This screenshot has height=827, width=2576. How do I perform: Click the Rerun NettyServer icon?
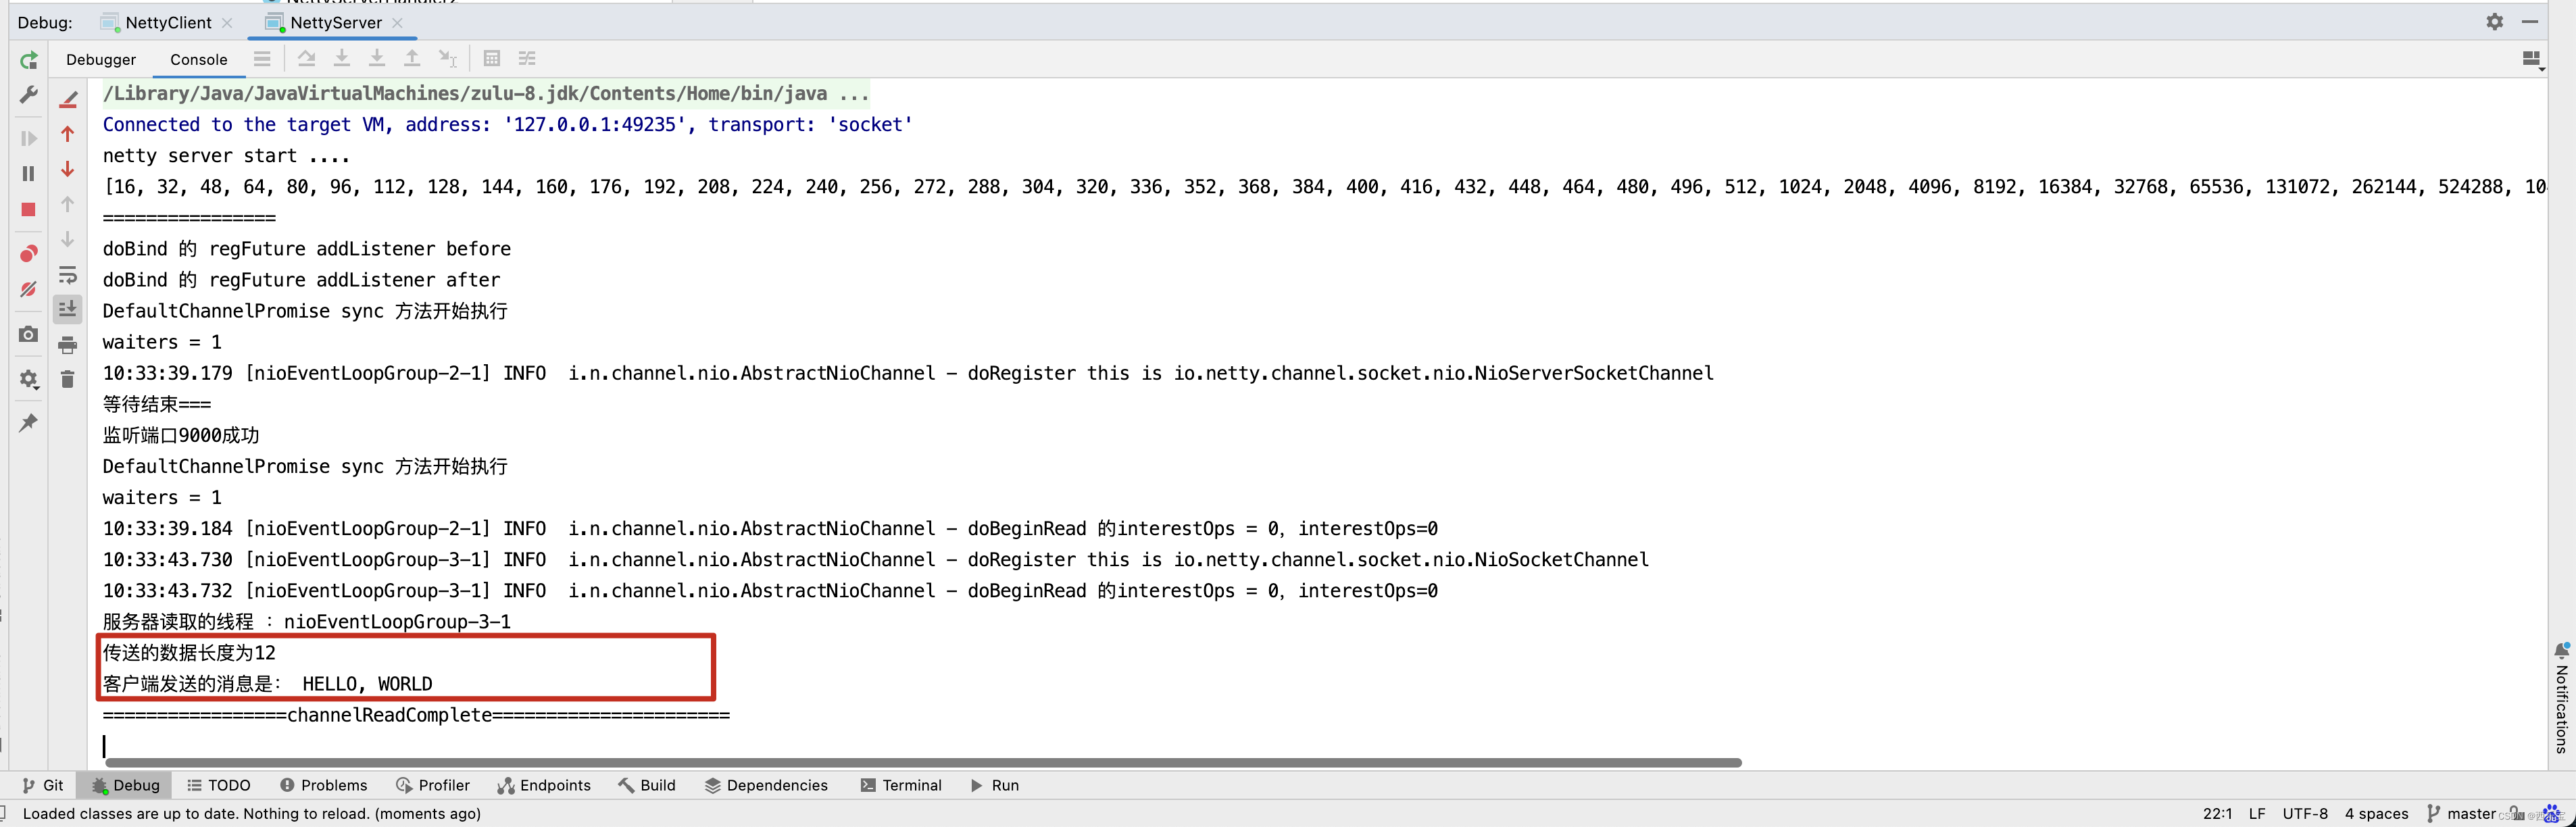tap(28, 60)
